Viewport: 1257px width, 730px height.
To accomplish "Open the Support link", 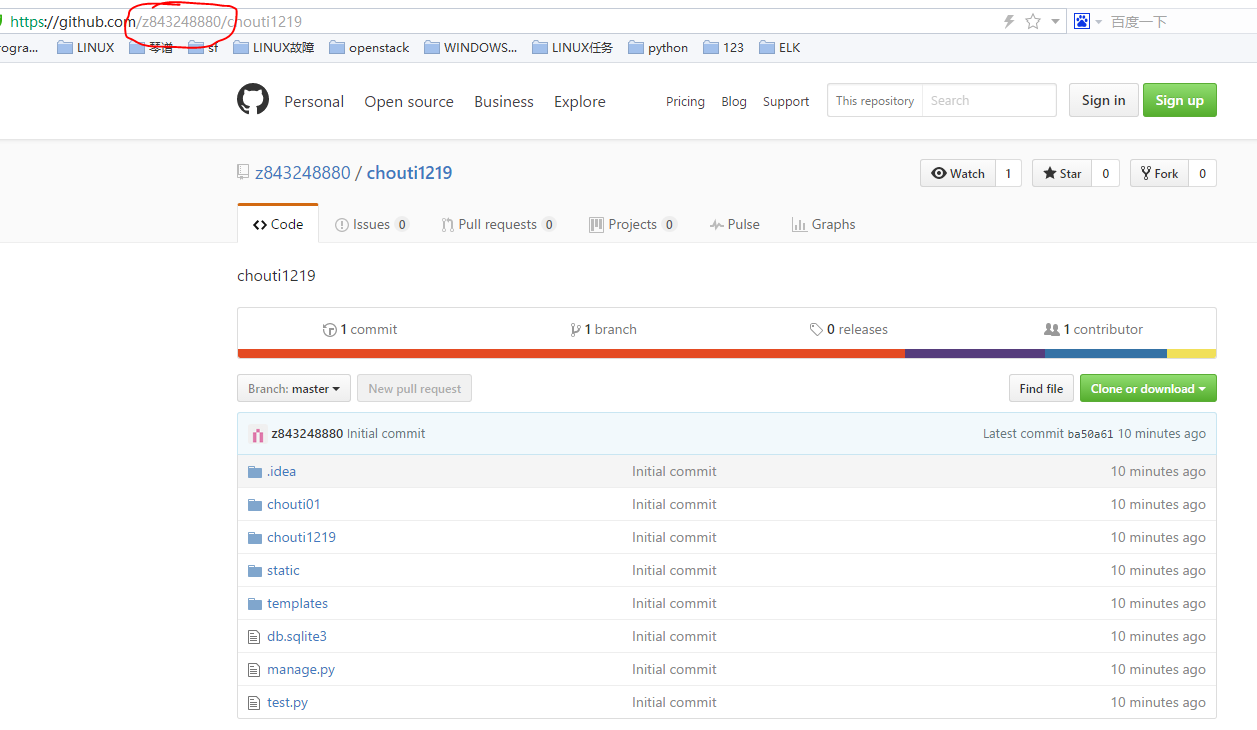I will [786, 101].
